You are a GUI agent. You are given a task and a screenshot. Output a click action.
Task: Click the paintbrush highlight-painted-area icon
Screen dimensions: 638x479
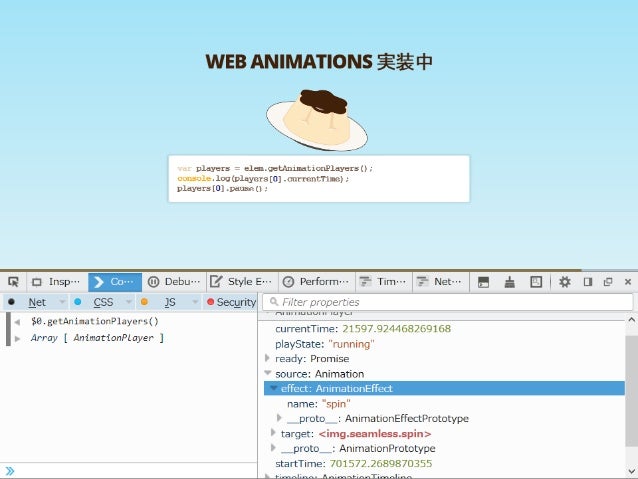coord(509,282)
